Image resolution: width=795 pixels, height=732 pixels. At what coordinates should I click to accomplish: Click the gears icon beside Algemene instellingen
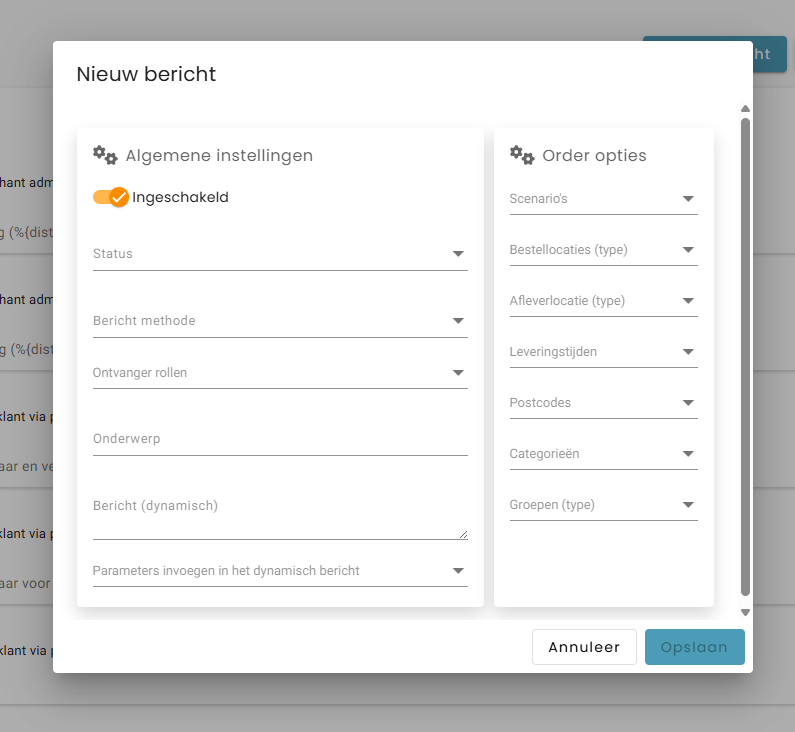click(x=105, y=154)
